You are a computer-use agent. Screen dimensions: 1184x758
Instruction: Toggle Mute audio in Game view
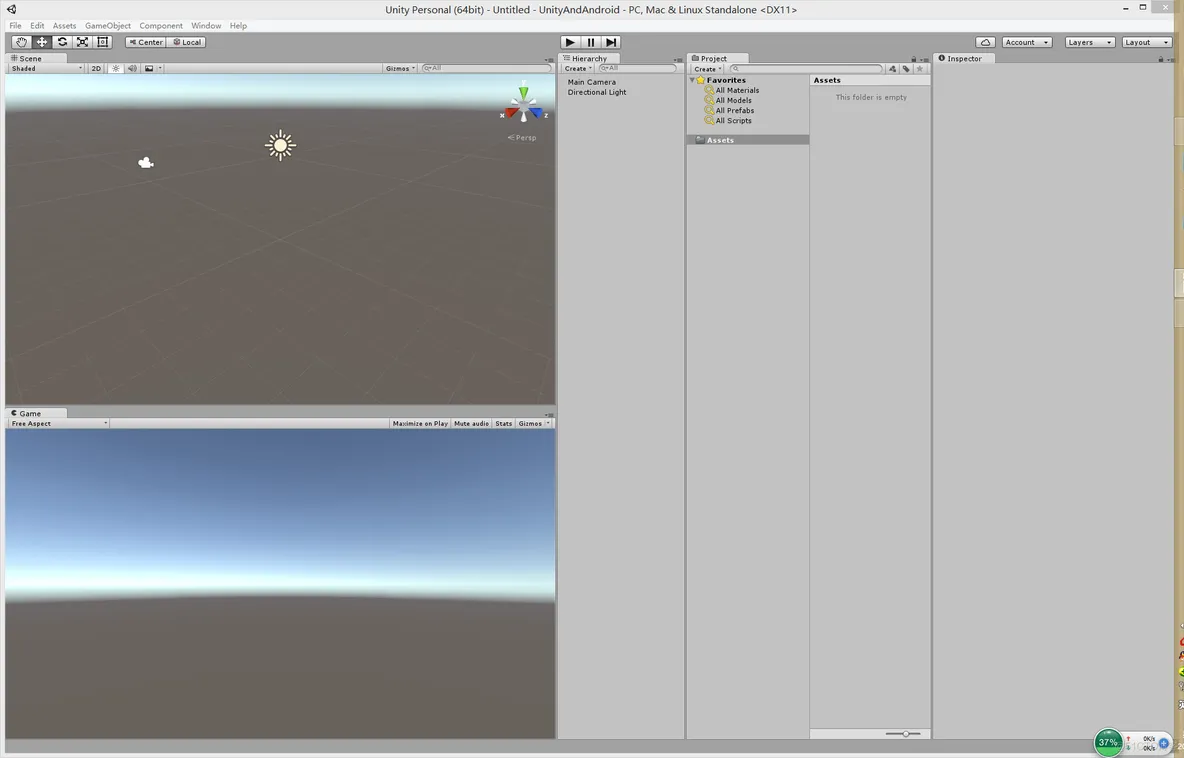pyautogui.click(x=471, y=424)
